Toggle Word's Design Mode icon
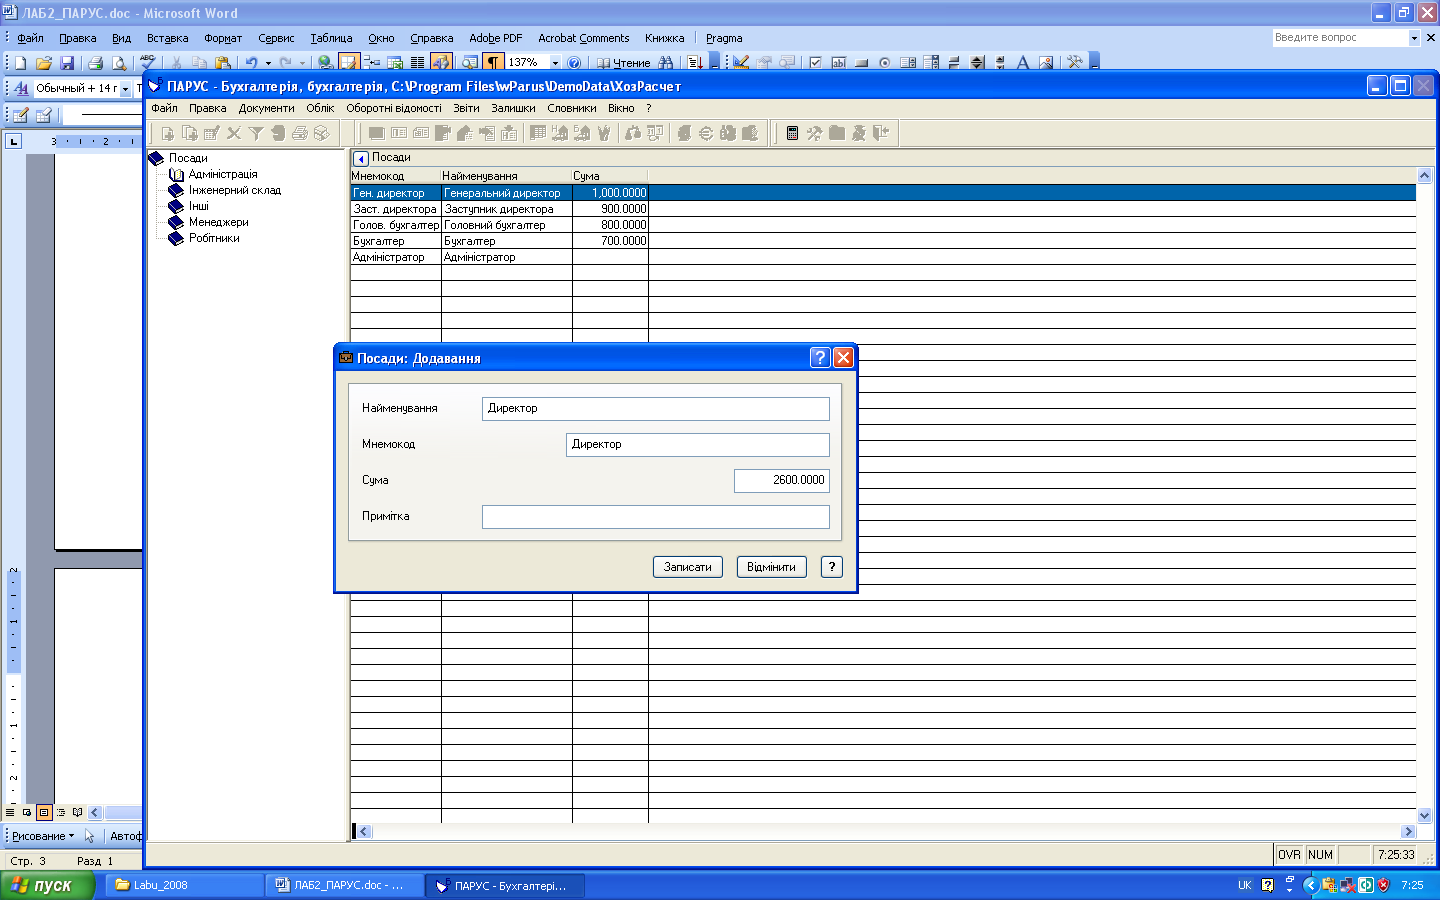The image size is (1440, 900). pos(741,62)
